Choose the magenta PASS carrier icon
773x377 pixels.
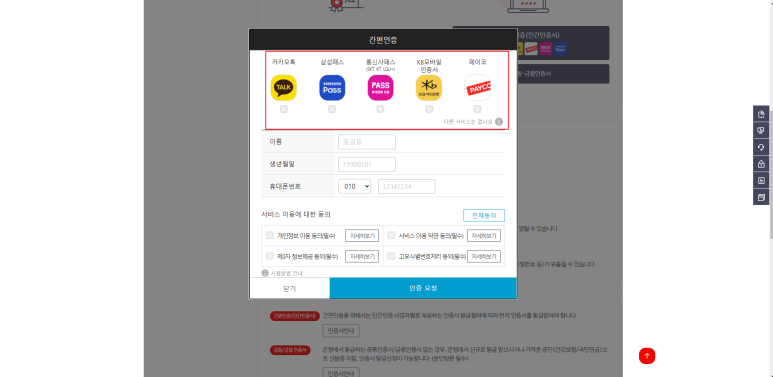coord(380,88)
